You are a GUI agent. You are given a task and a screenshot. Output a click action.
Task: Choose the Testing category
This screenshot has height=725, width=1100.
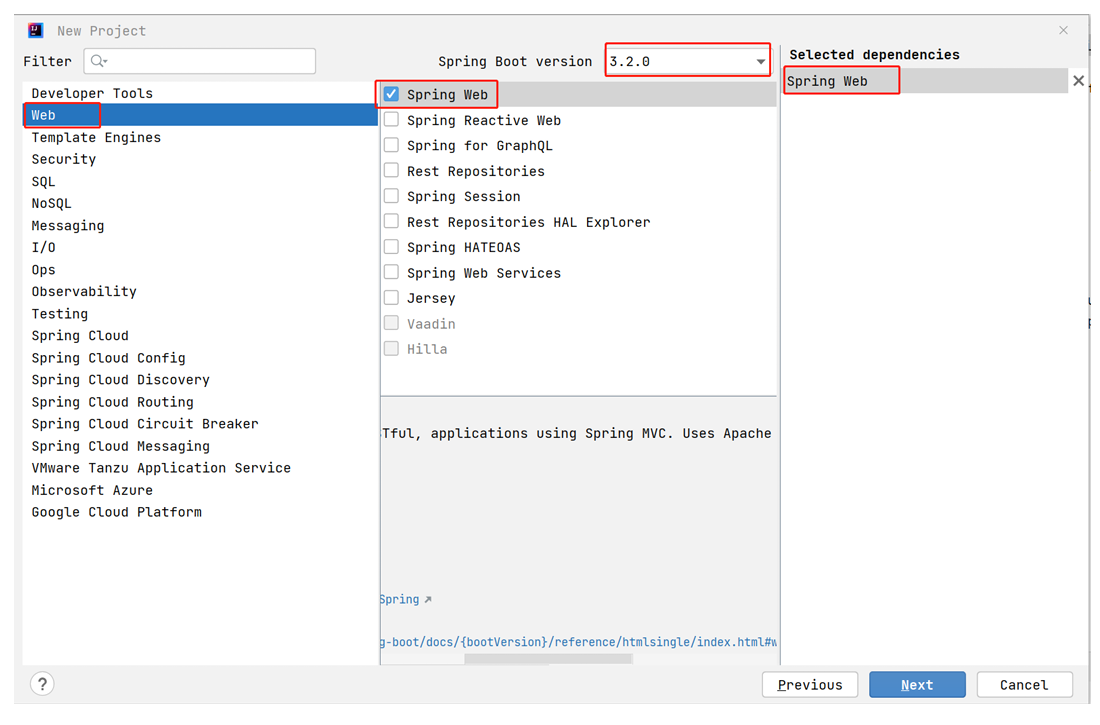200,314
